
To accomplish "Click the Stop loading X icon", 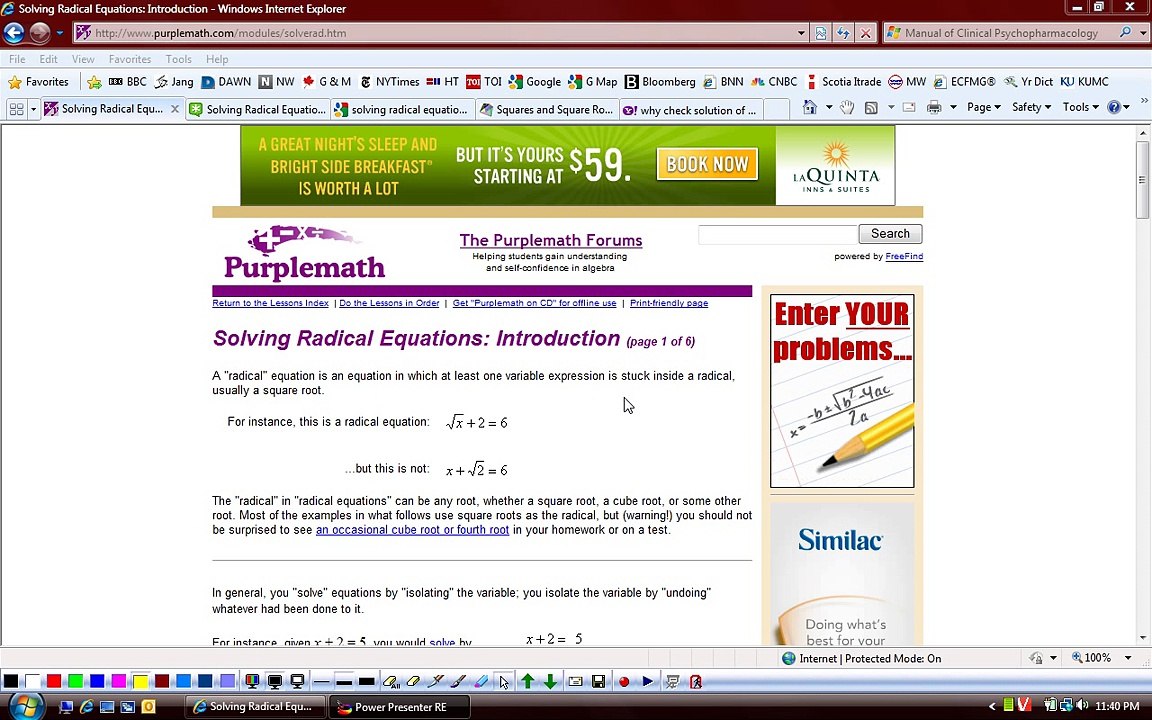I will 865,33.
